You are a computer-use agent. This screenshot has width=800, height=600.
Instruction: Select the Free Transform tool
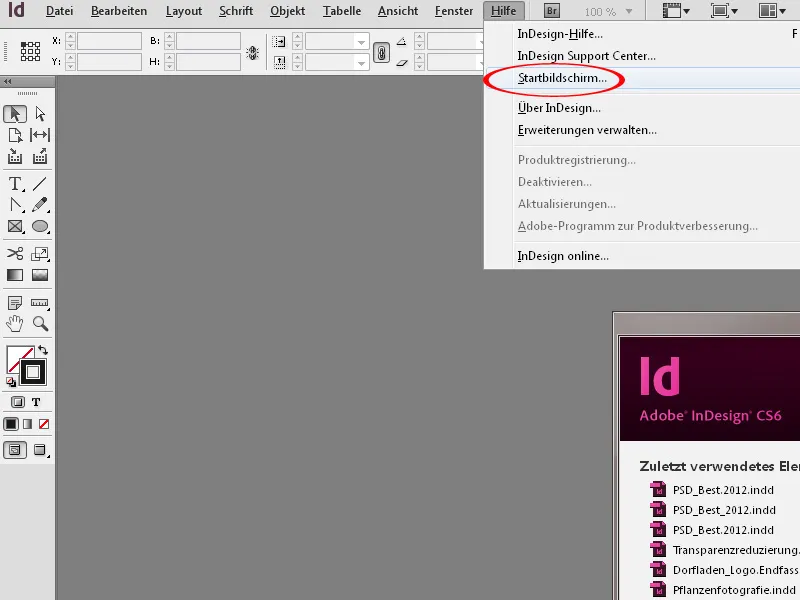point(40,253)
